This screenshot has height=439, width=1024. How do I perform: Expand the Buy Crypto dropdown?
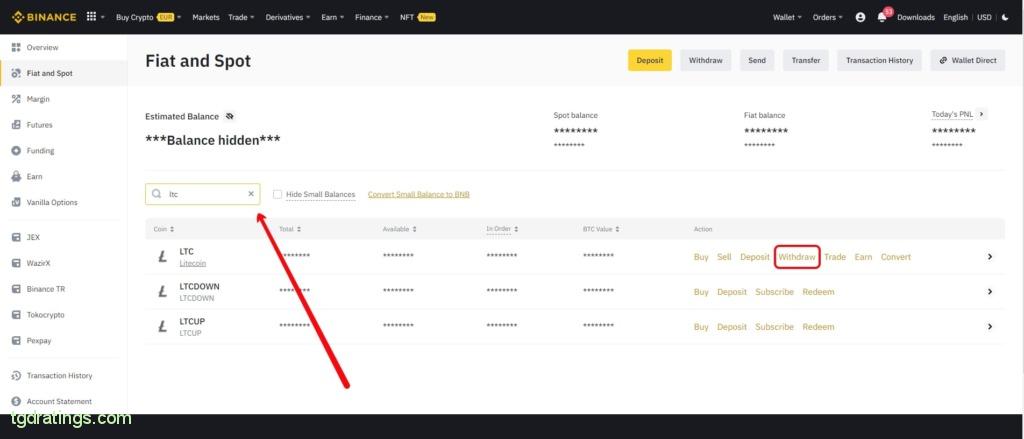click(x=149, y=18)
